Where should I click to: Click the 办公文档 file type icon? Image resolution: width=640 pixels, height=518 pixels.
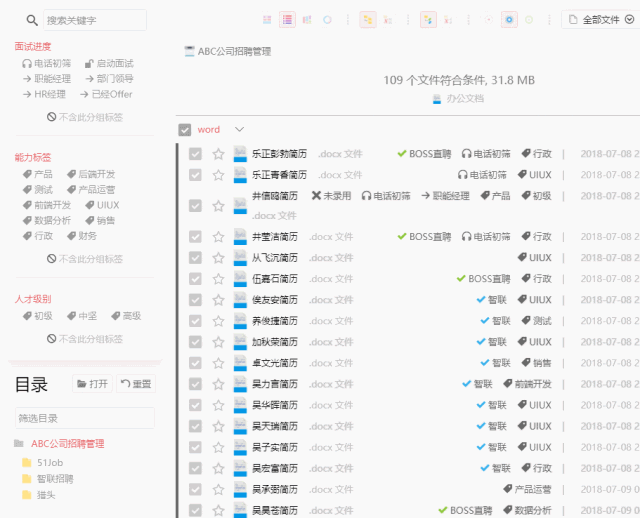(x=437, y=99)
